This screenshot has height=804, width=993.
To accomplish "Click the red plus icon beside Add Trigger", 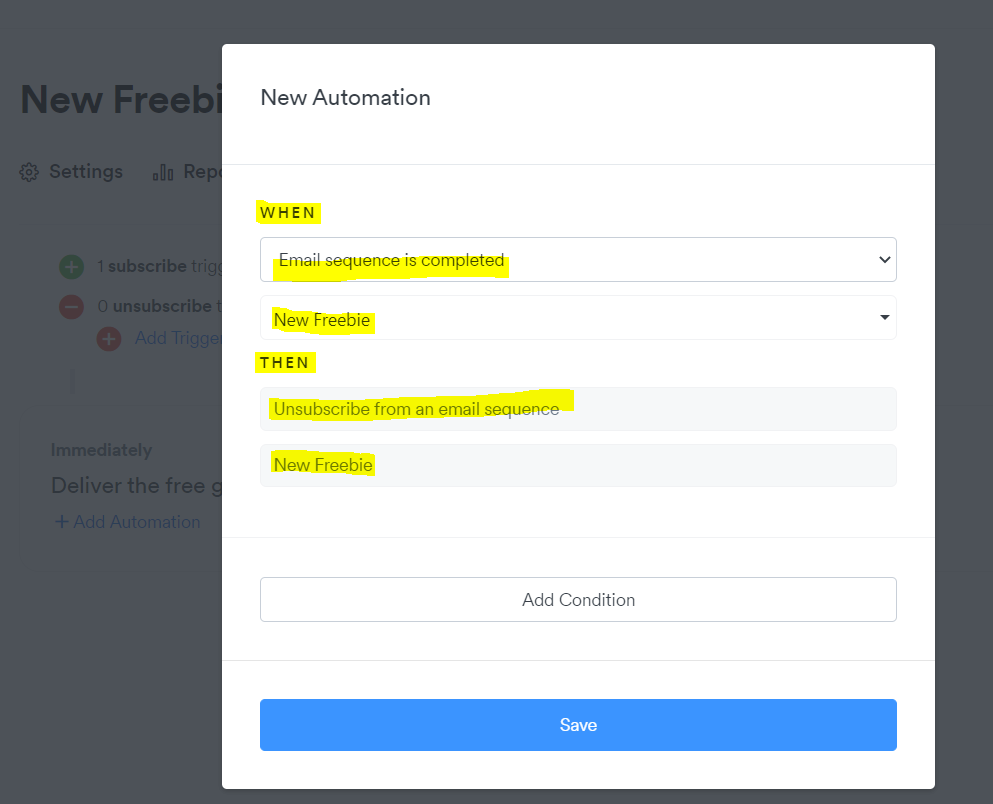I will tap(109, 338).
